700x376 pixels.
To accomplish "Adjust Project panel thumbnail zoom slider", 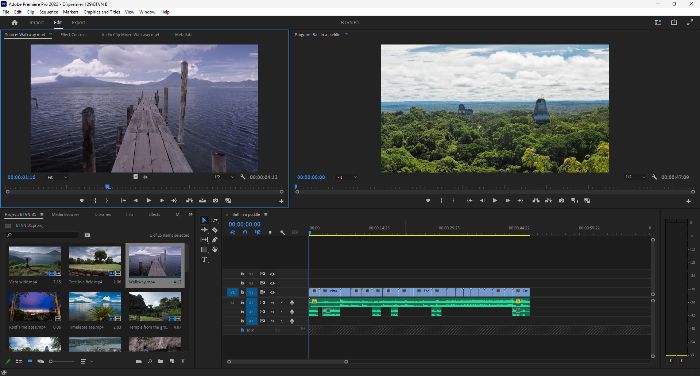I will (x=62, y=361).
